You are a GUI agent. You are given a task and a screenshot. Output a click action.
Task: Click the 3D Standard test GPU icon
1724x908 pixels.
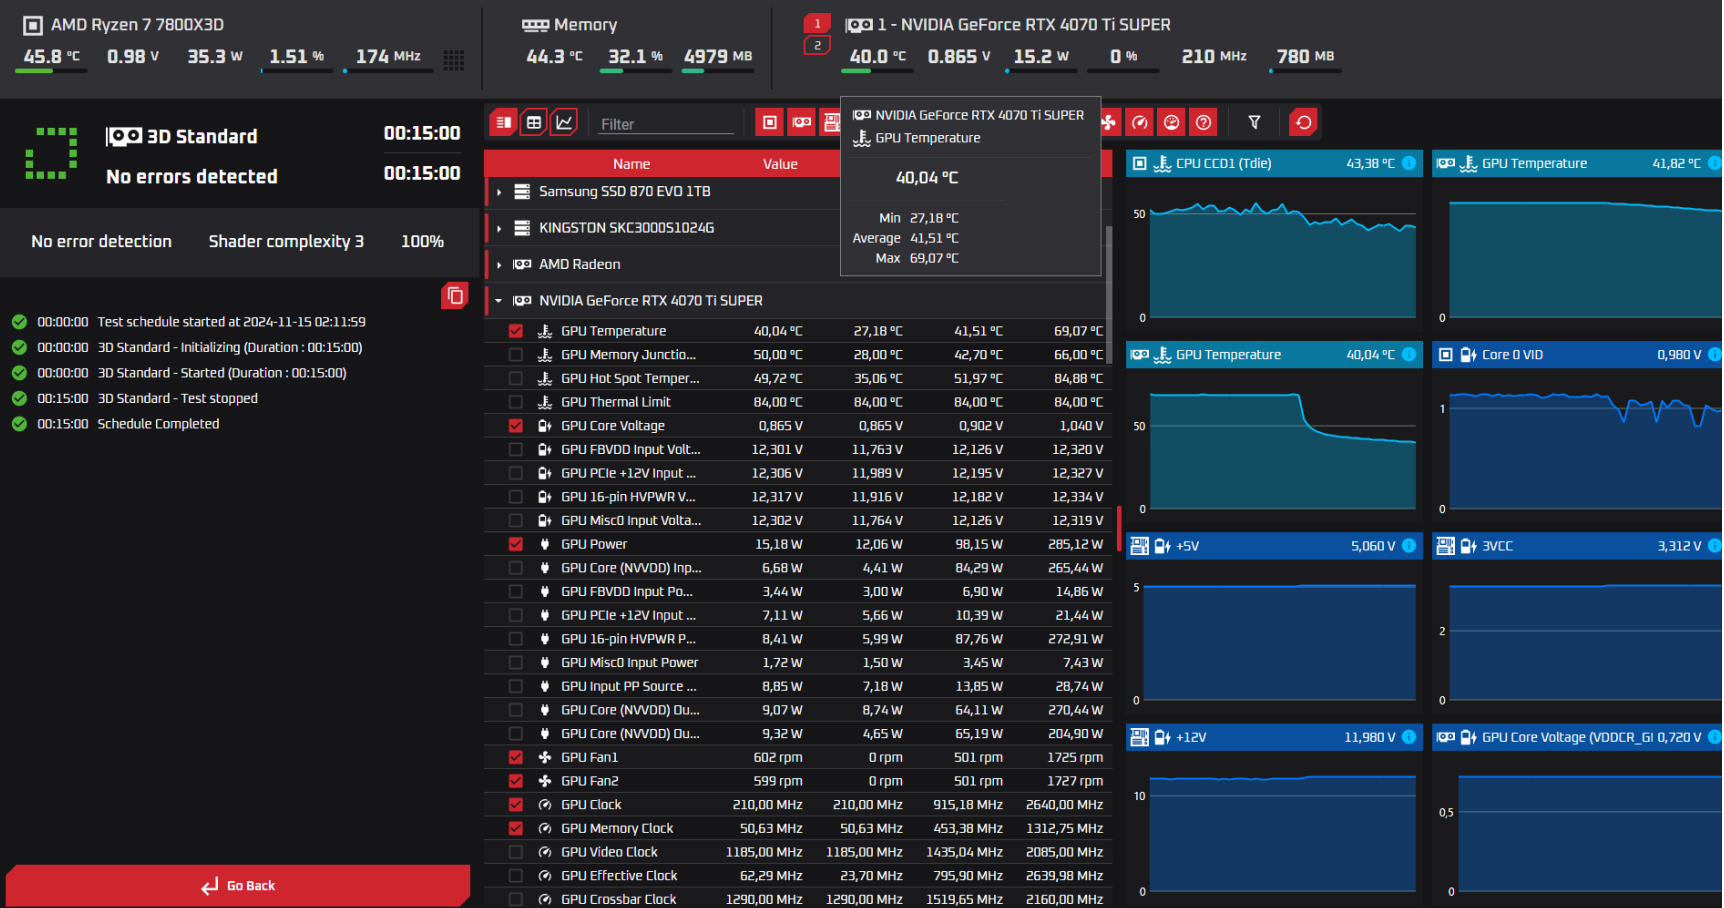[124, 136]
